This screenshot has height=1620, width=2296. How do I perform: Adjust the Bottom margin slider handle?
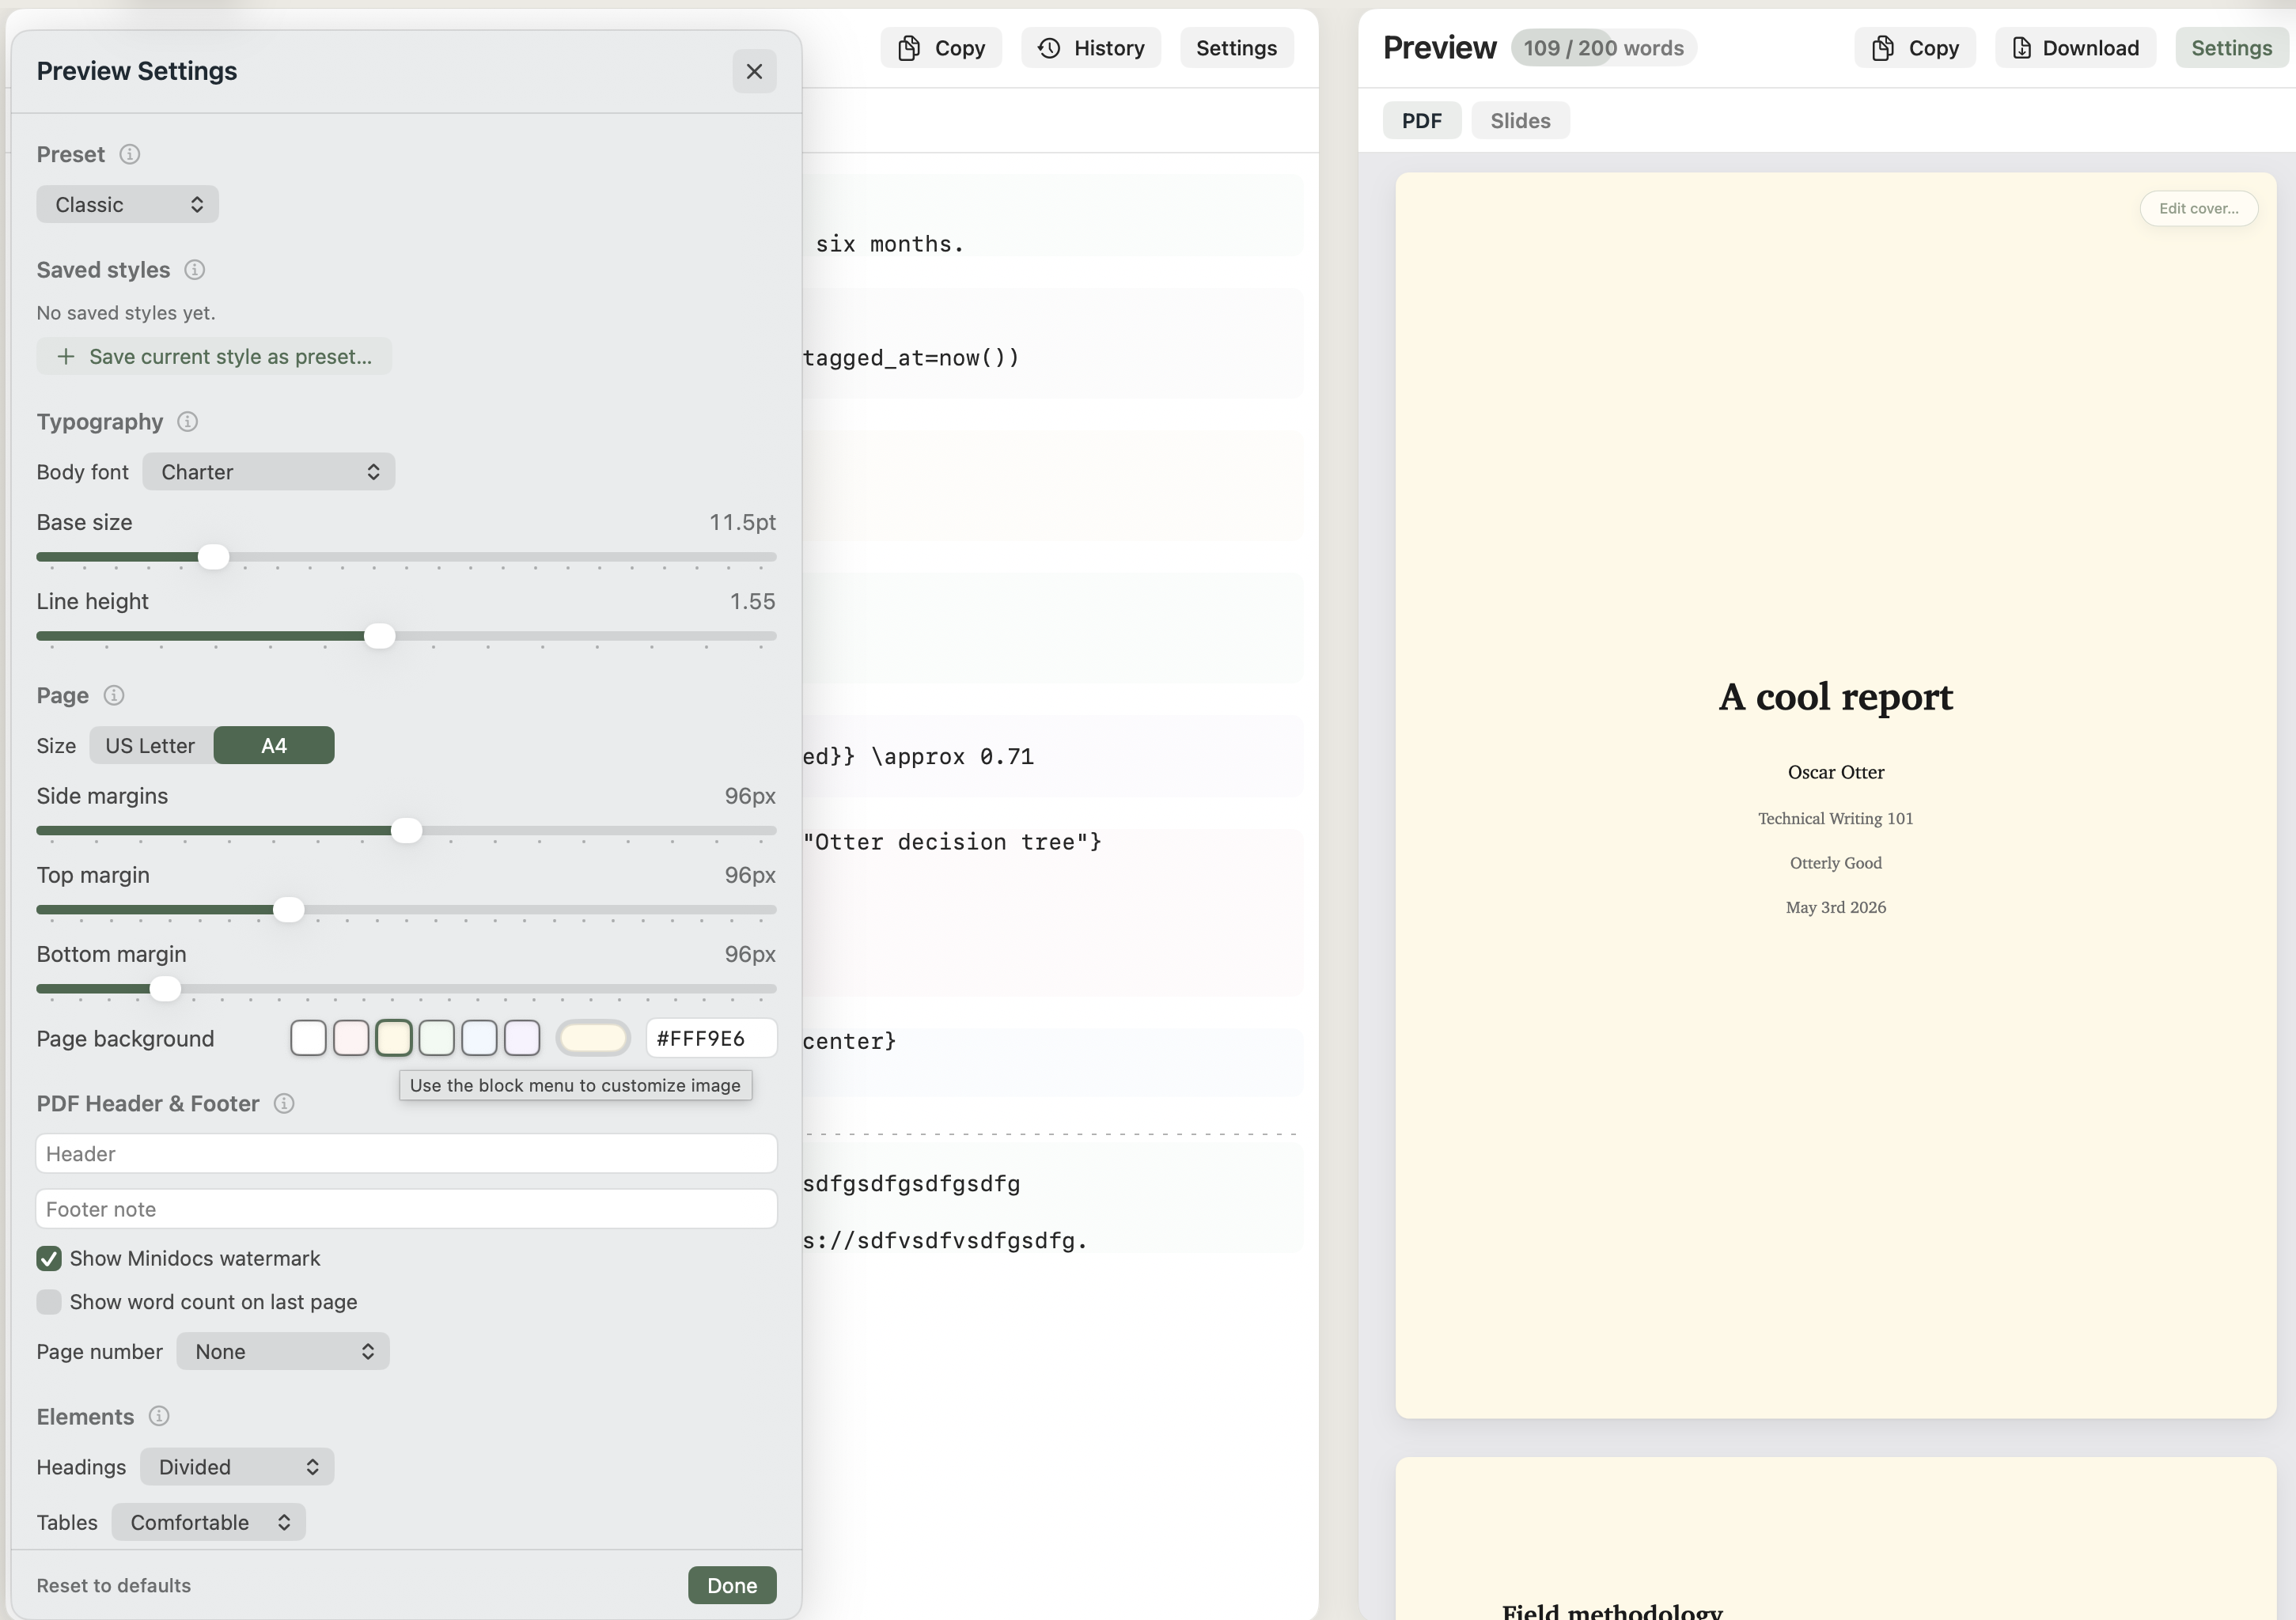tap(165, 988)
